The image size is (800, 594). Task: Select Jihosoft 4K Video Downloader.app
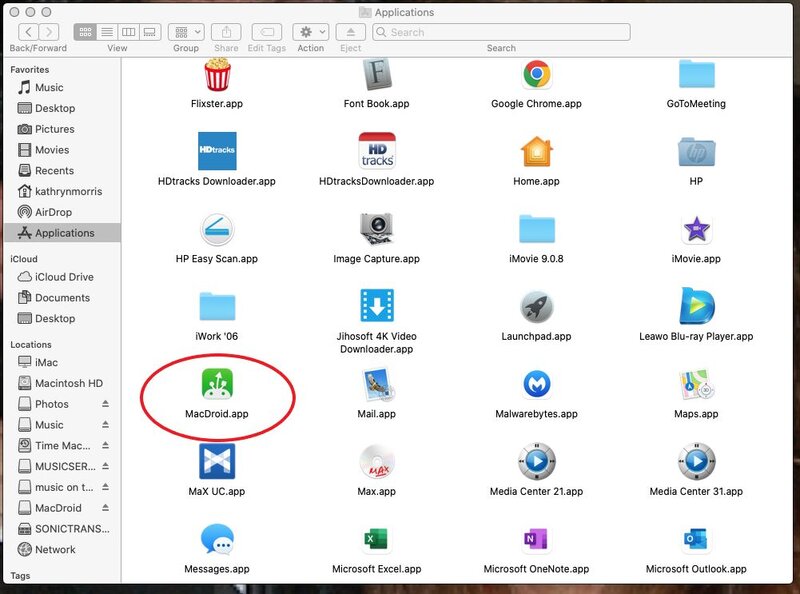pyautogui.click(x=377, y=305)
